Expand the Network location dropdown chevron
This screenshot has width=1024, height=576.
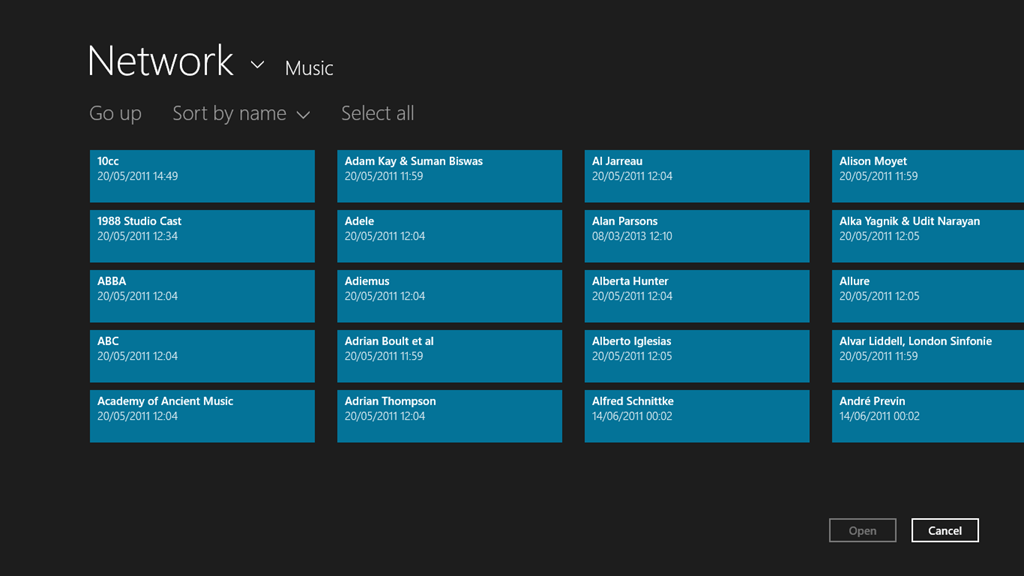(257, 65)
